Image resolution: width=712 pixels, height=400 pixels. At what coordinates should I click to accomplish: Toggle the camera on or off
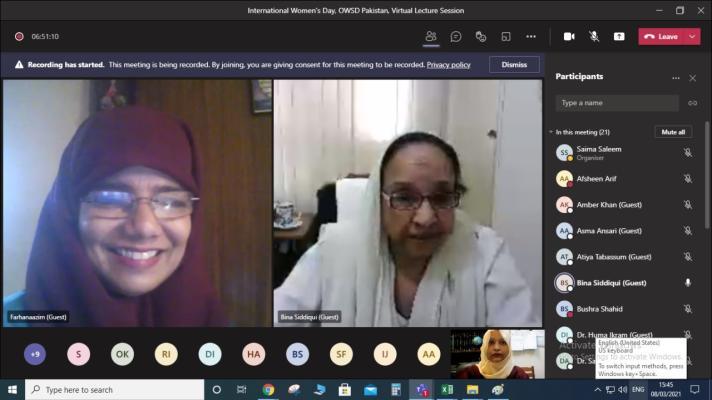point(569,36)
